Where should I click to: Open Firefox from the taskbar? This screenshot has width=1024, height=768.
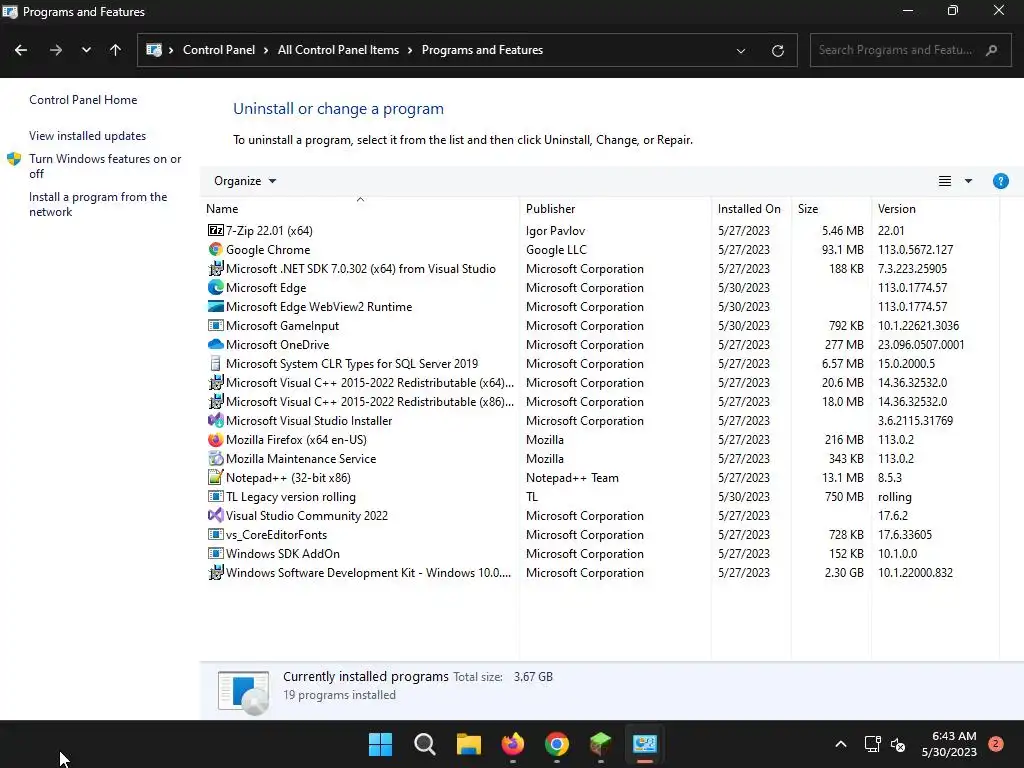pos(513,744)
